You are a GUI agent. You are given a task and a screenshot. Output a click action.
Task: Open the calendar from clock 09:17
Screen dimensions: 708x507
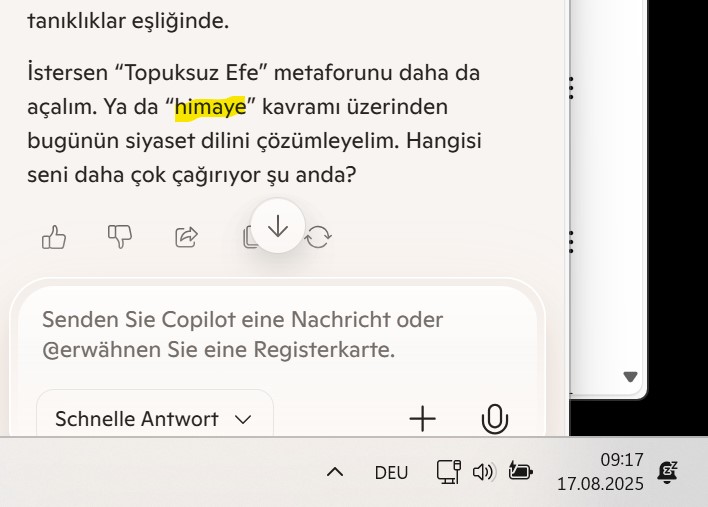(600, 472)
